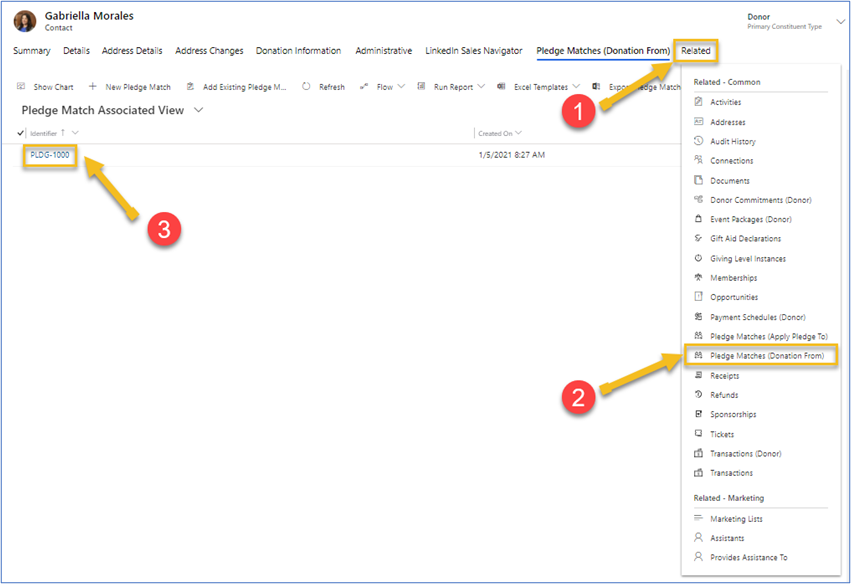
Task: Click the Refunds icon
Action: click(698, 395)
